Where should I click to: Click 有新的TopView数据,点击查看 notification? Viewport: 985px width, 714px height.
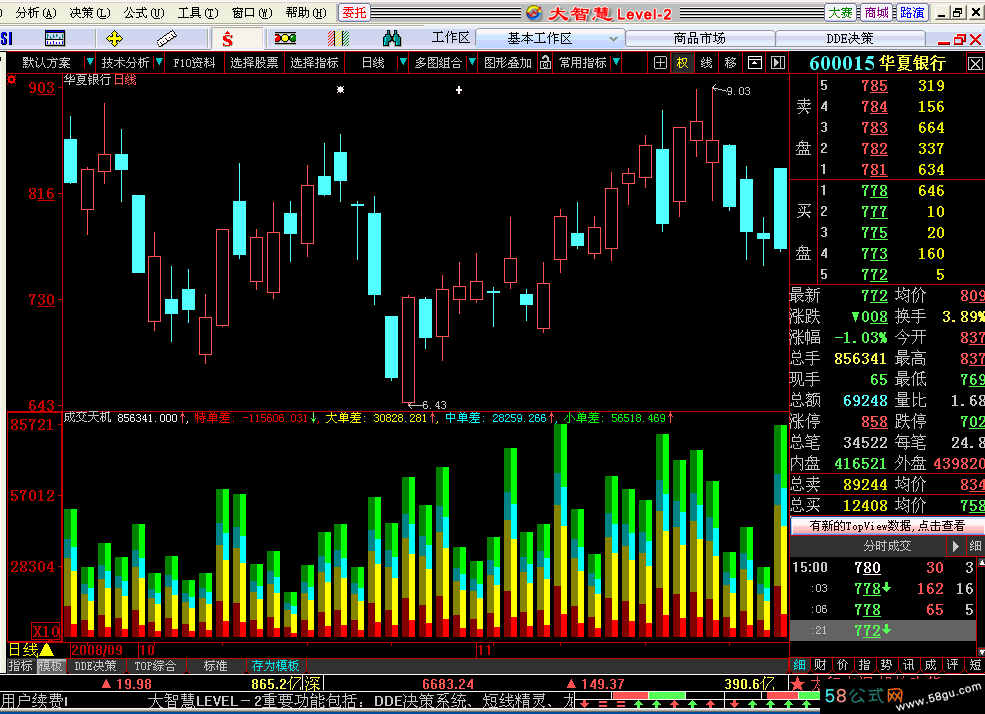tap(886, 526)
